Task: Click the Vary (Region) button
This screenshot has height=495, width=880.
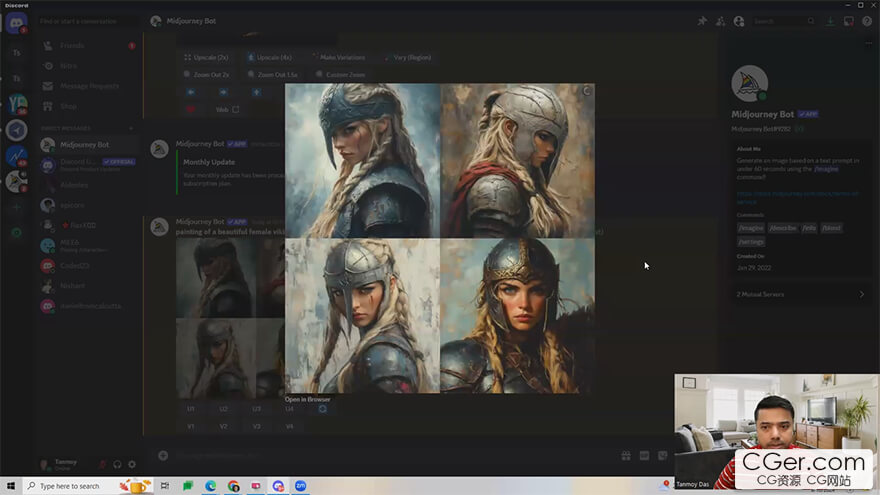Action: 408,57
